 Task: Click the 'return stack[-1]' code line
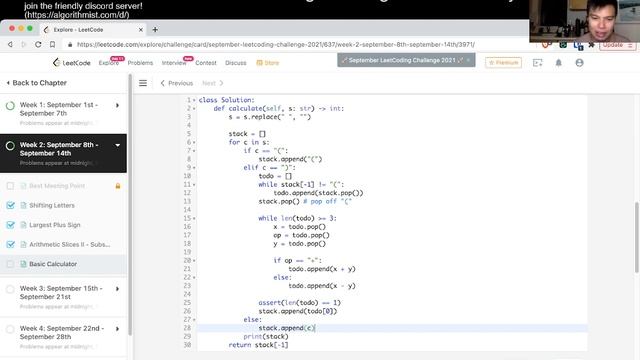pos(258,345)
